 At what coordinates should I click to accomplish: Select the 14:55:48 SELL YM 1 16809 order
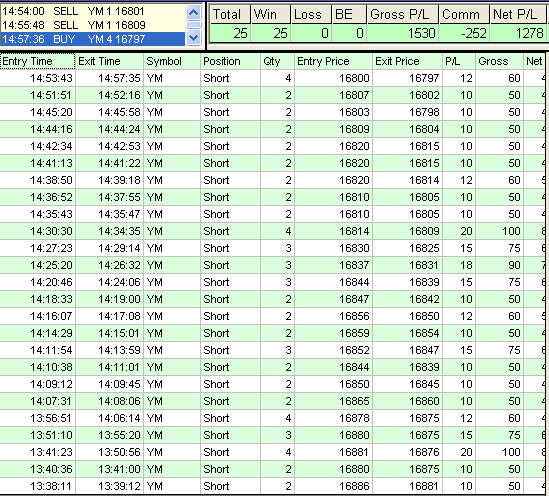pyautogui.click(x=92, y=25)
